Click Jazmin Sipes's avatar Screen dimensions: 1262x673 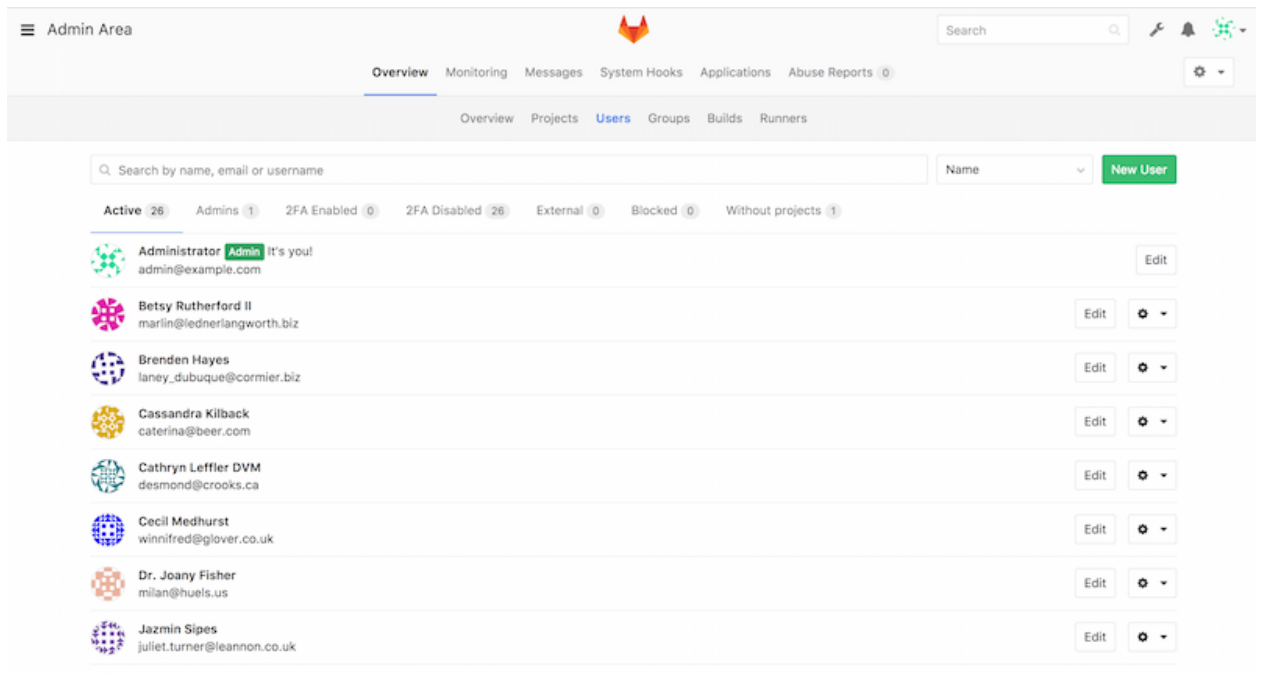(108, 638)
